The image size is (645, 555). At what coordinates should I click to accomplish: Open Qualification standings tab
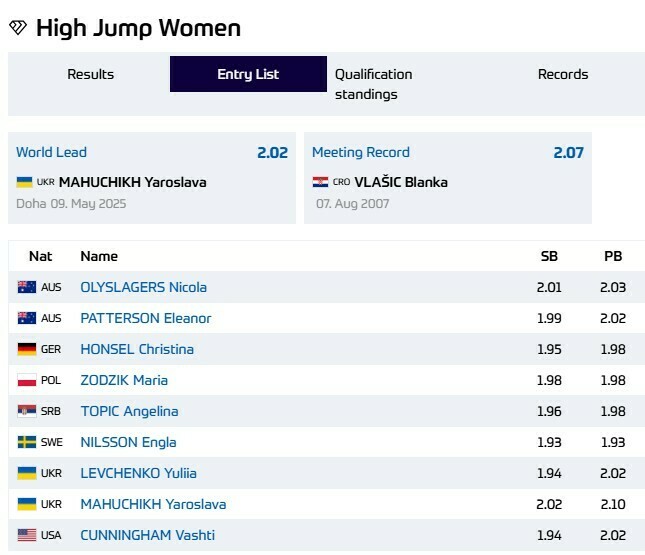point(373,84)
